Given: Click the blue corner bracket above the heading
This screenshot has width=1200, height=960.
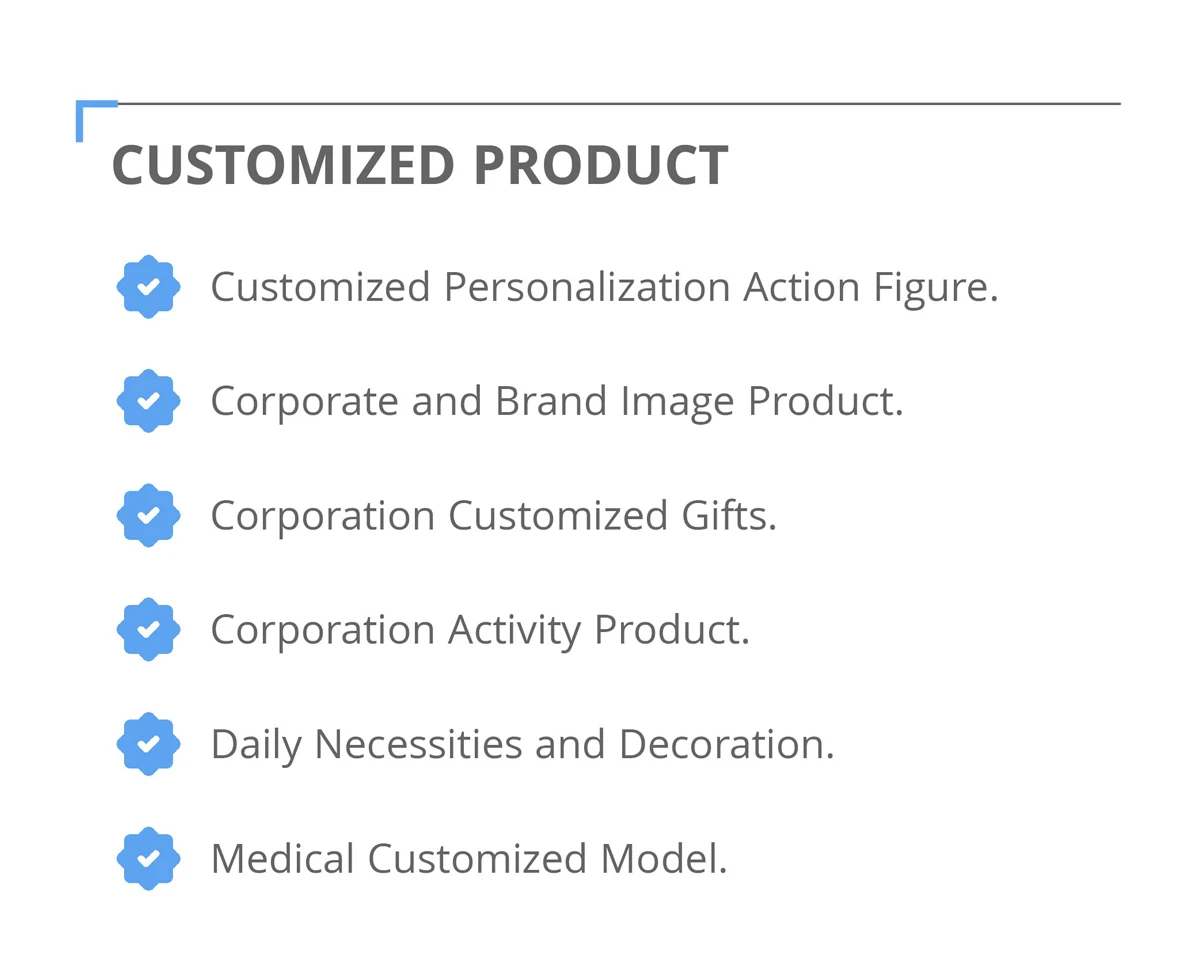Looking at the screenshot, I should (96, 120).
